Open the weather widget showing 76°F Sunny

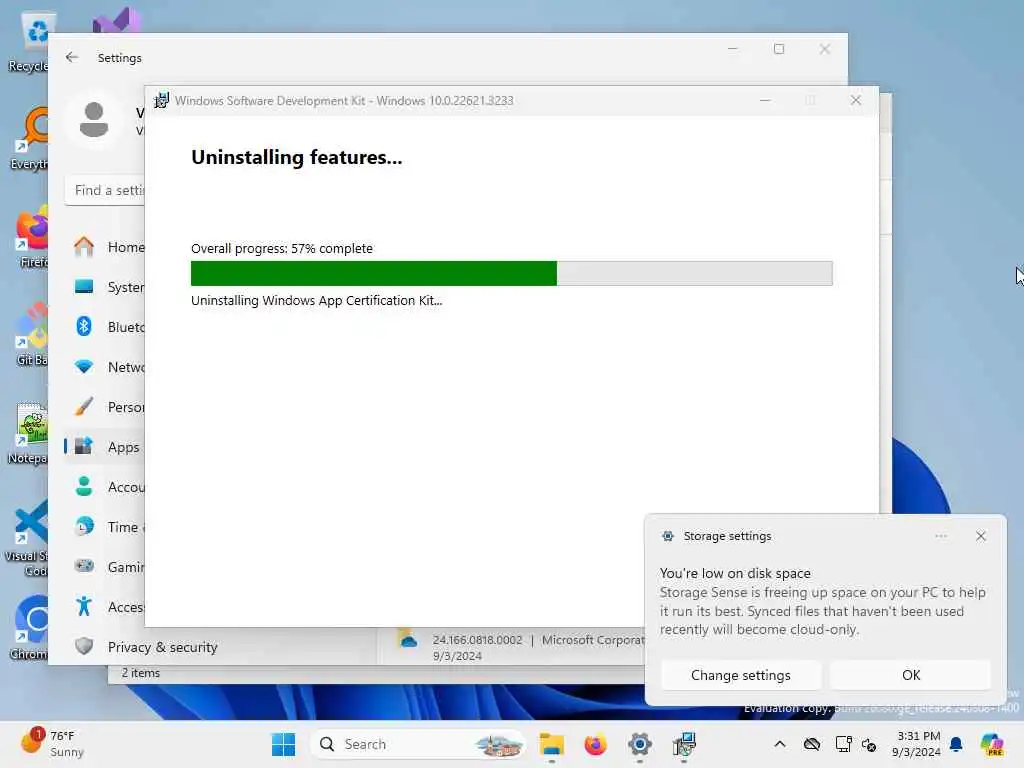coord(52,744)
